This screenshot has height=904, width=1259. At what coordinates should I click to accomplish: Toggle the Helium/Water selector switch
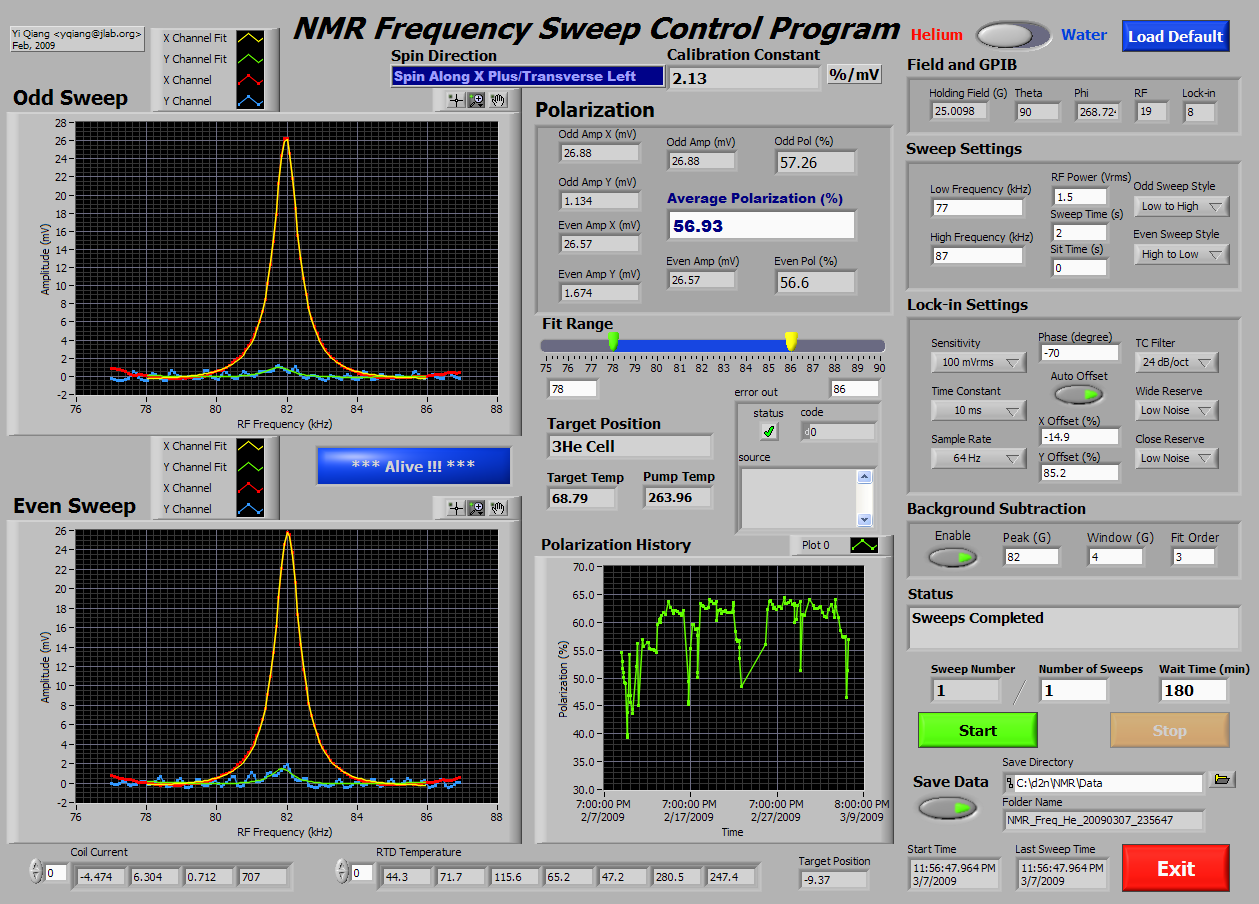1014,36
